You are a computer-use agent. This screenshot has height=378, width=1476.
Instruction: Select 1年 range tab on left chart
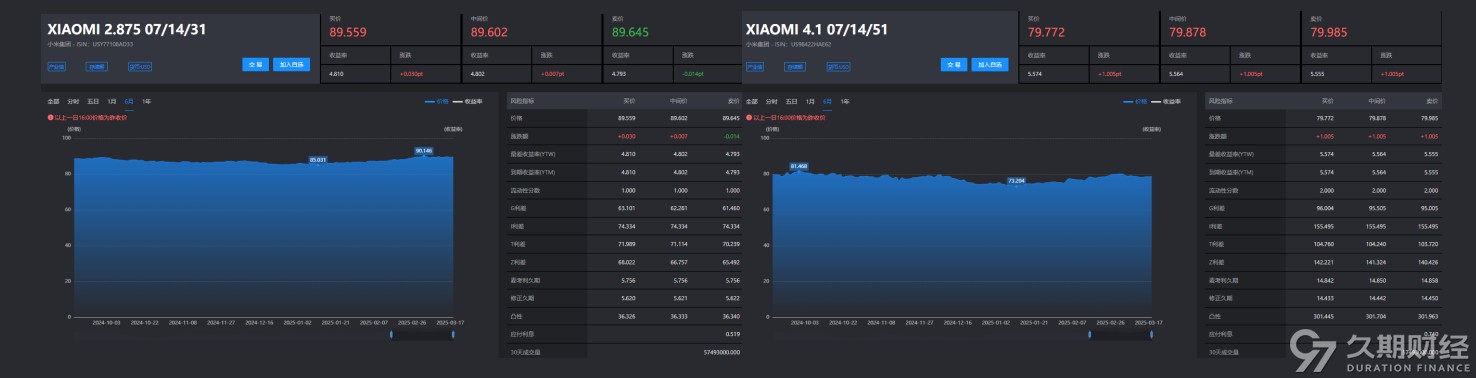[x=146, y=102]
